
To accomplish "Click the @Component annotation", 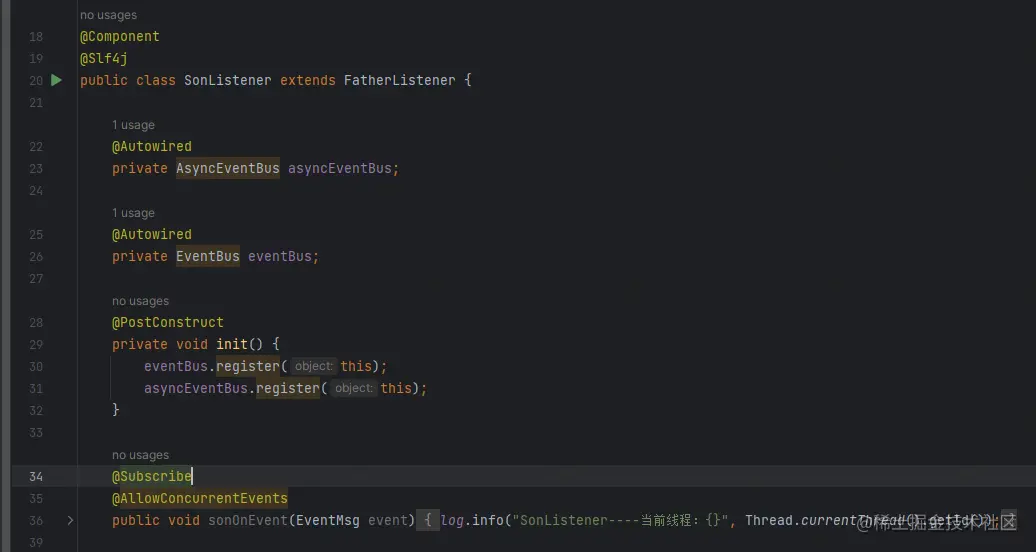I will point(120,36).
